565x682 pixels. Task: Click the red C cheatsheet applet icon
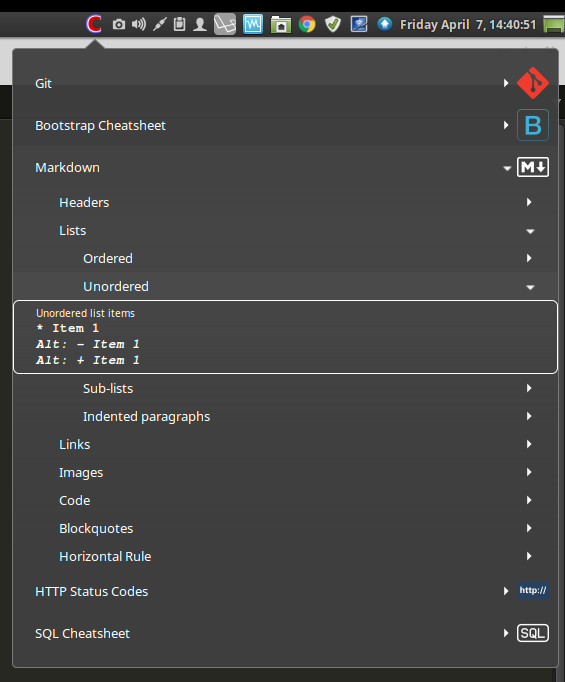pyautogui.click(x=94, y=24)
